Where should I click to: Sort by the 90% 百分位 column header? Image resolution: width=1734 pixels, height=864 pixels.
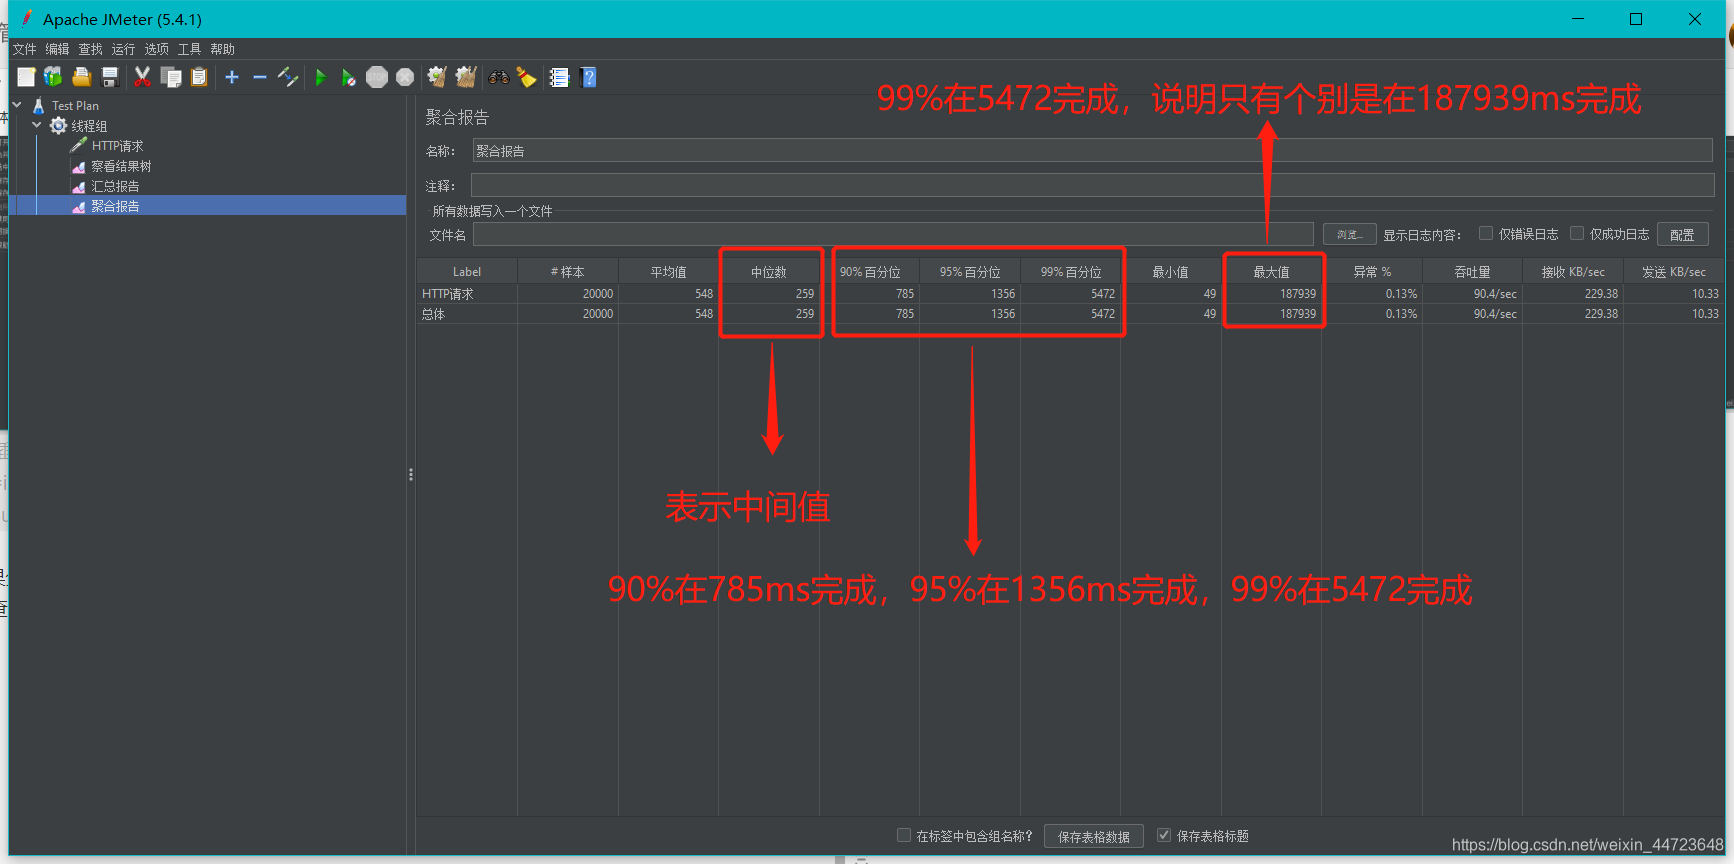(x=870, y=272)
